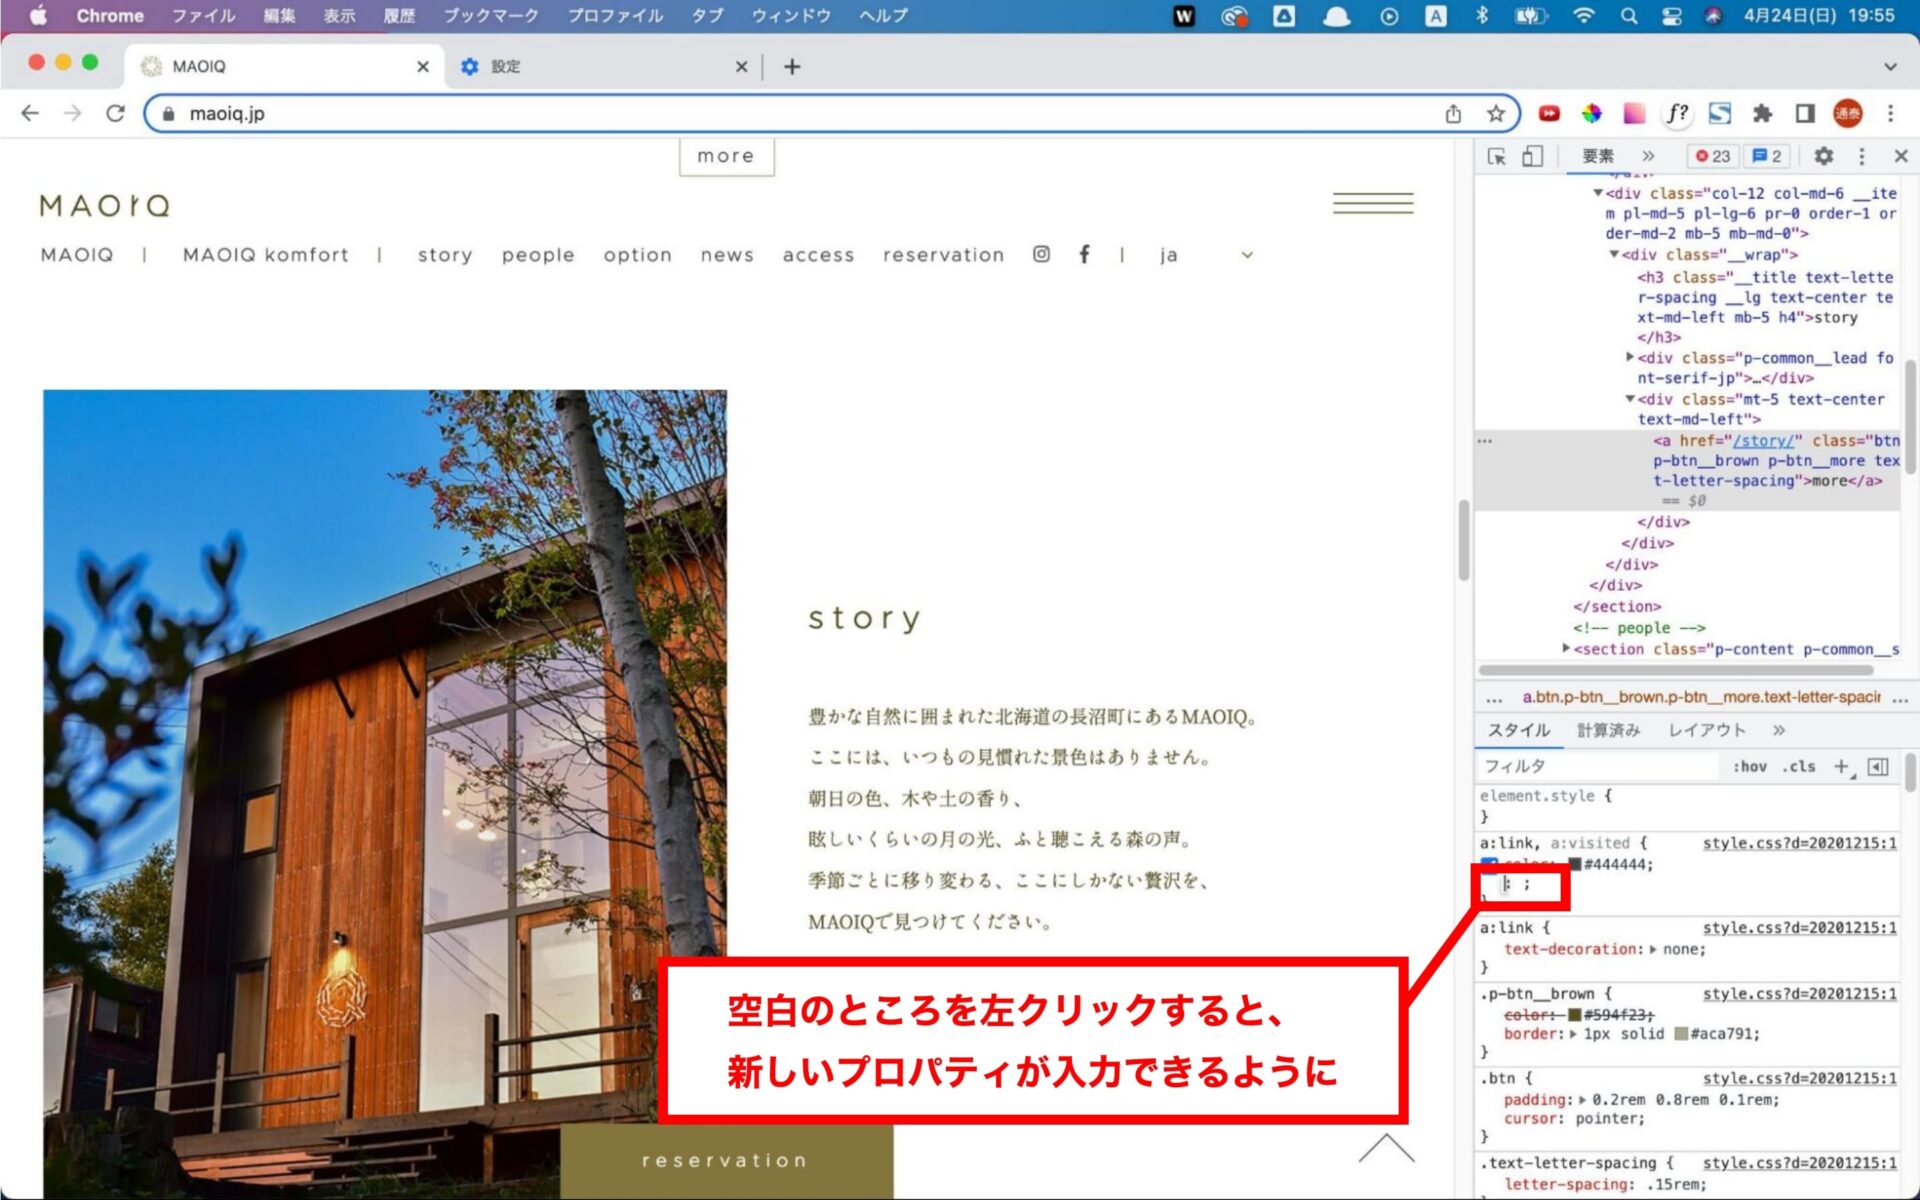1920x1200 pixels.
Task: Open the Instagram icon link
Action: (x=1041, y=254)
